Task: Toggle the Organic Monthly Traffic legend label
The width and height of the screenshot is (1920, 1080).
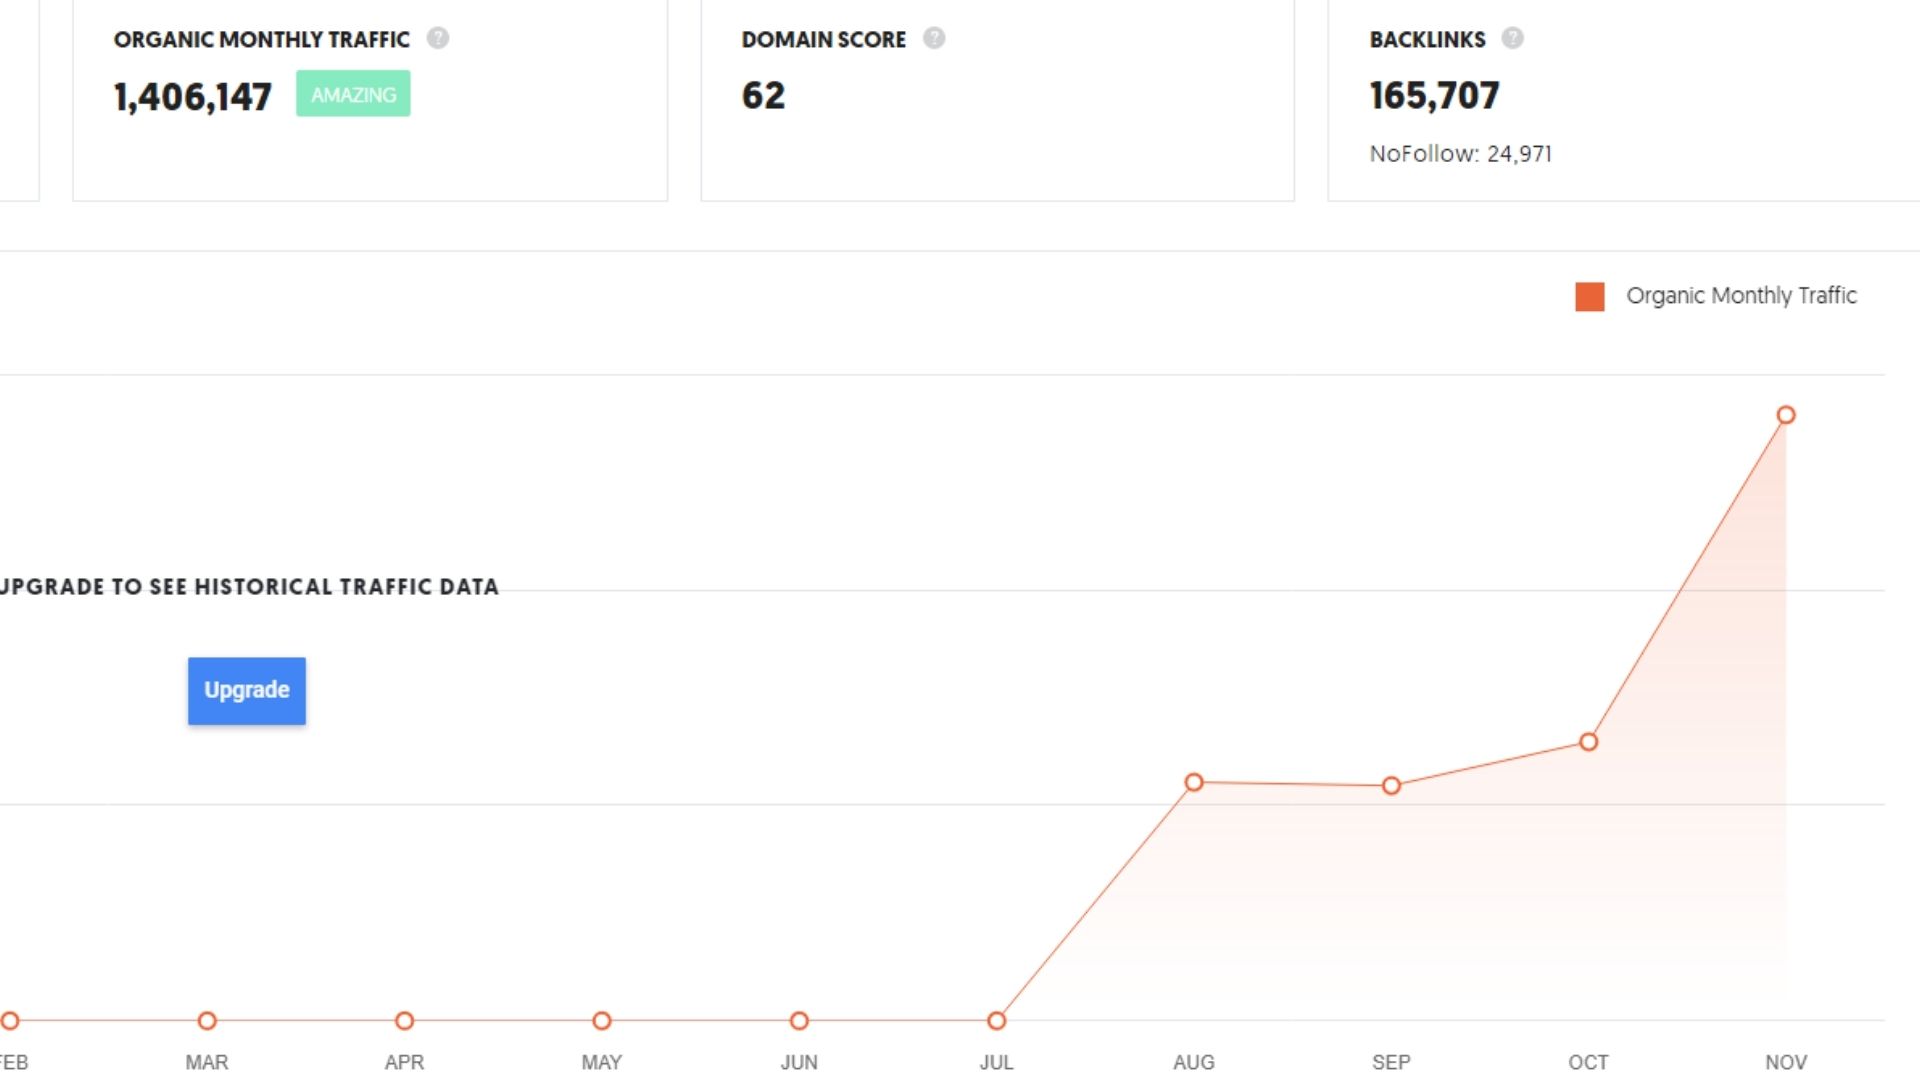Action: pos(1741,296)
